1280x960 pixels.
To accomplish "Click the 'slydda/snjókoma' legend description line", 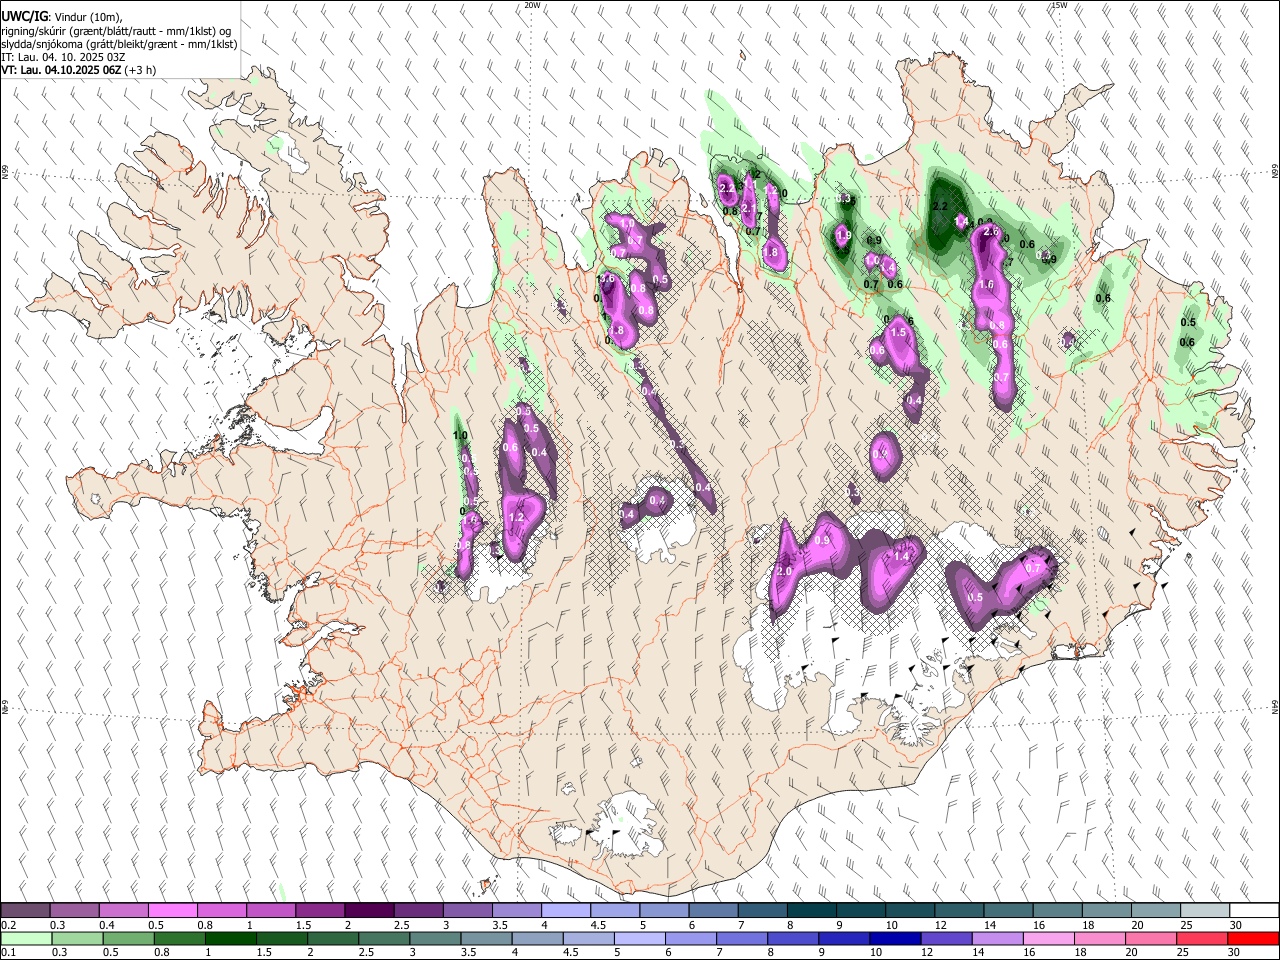I will pos(119,44).
